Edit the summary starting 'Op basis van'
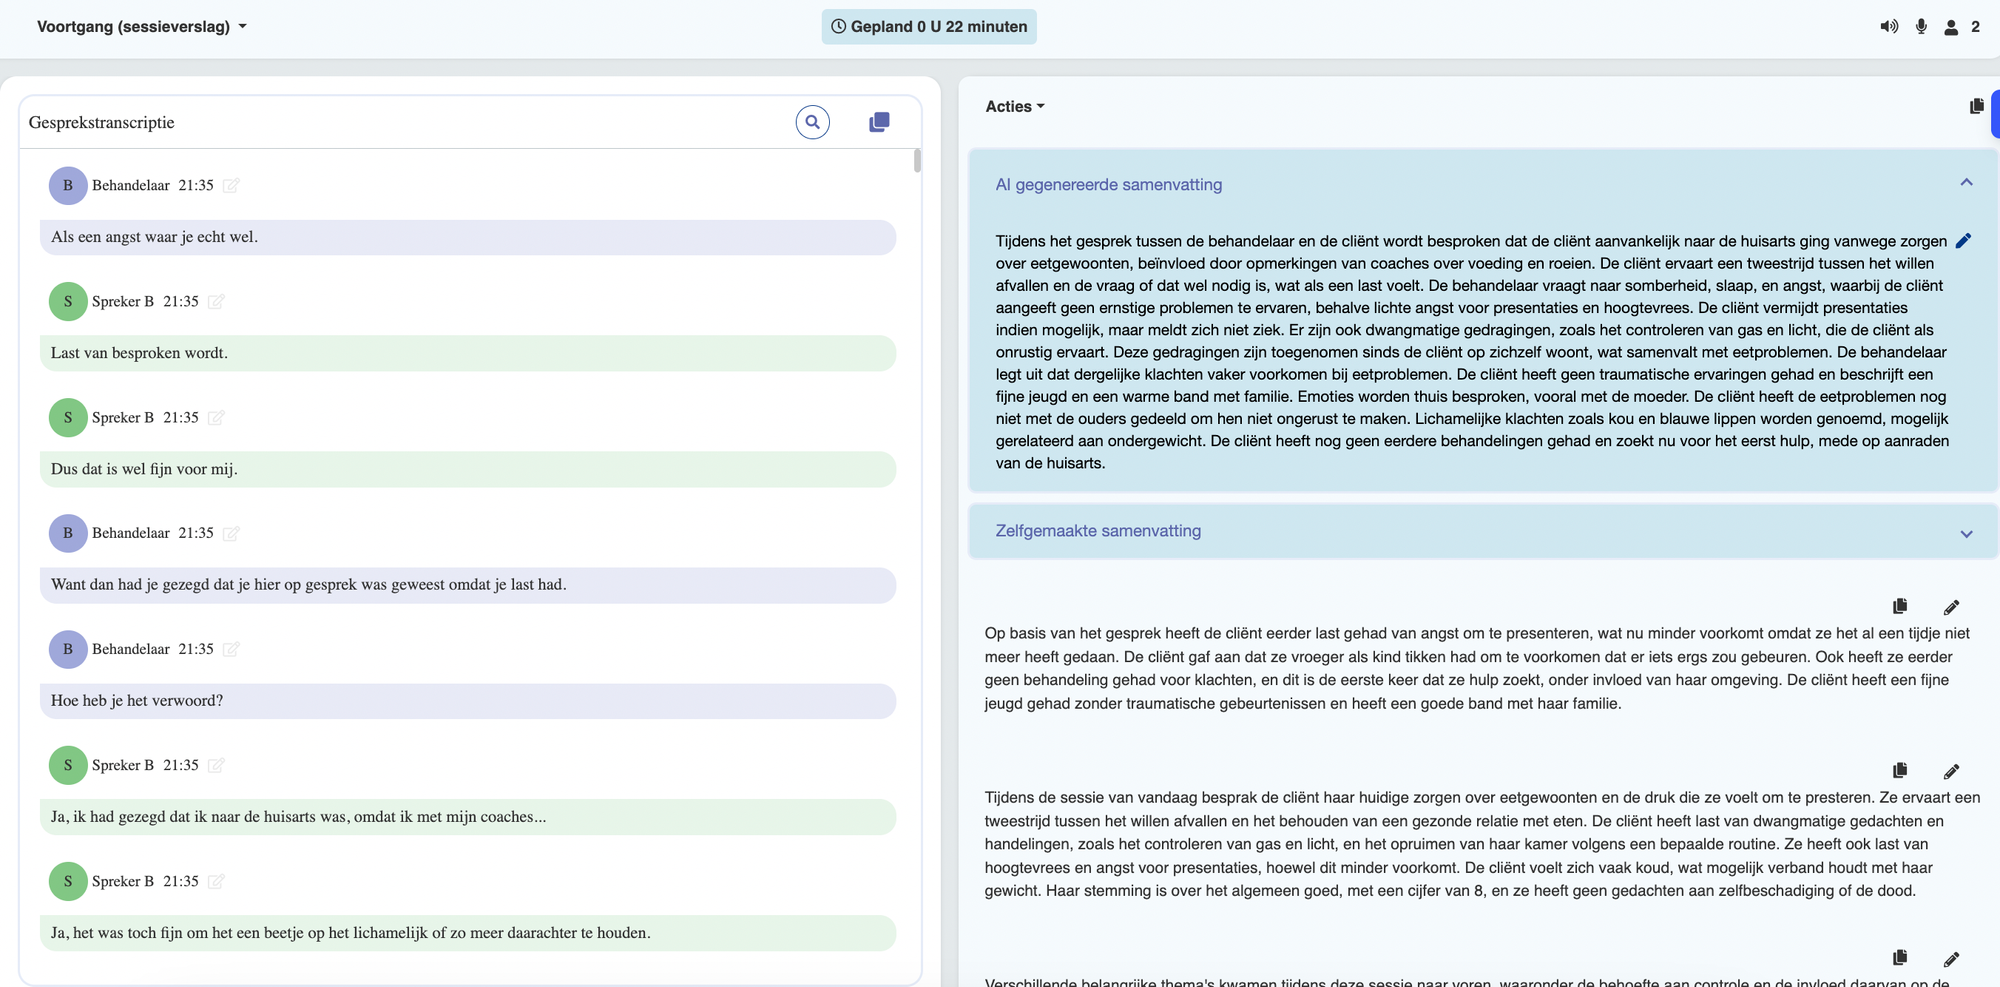The width and height of the screenshot is (2000, 987). point(1951,607)
